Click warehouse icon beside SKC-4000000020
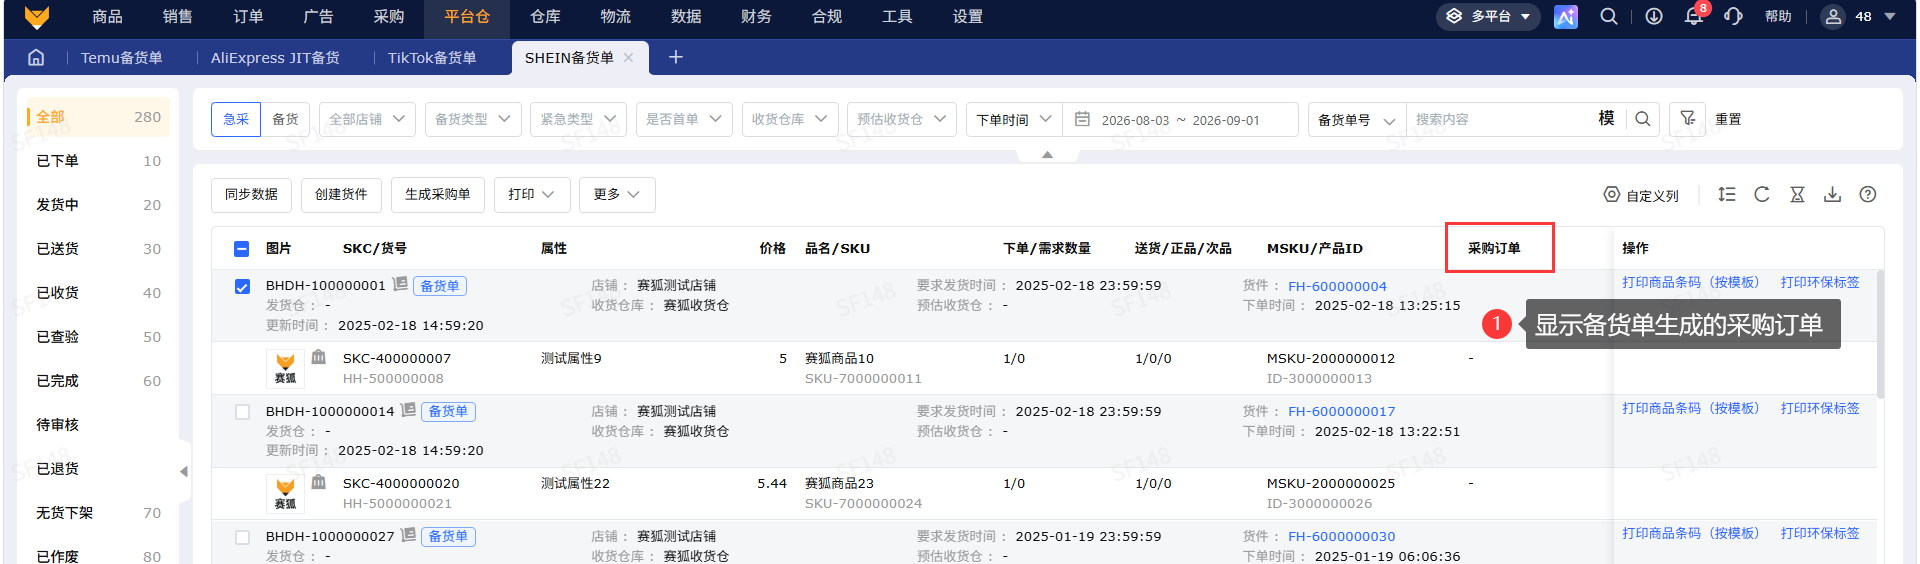Viewport: 1920px width, 564px height. tap(319, 482)
